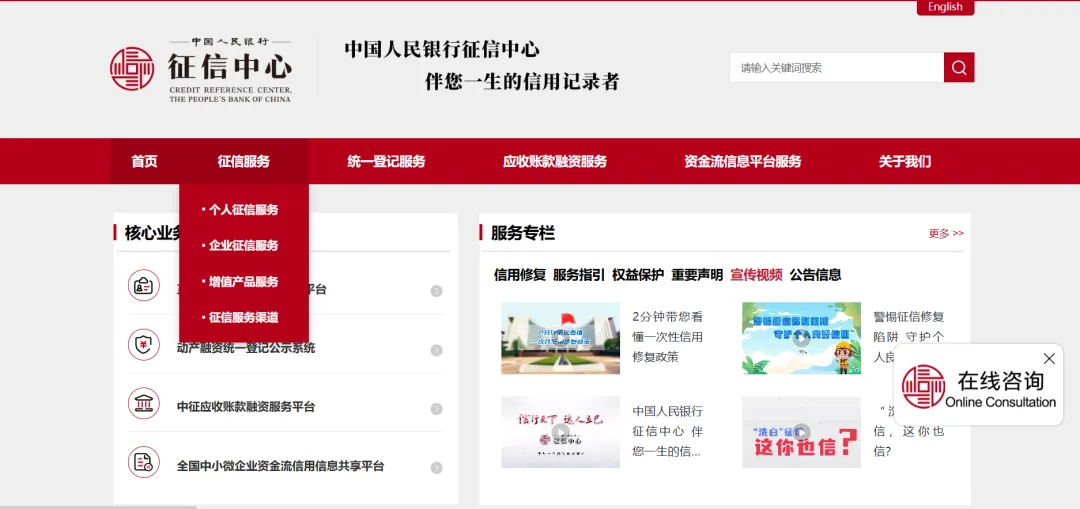
Task: Open 动产融资统一登记公示系统 link
Action: pos(246,348)
